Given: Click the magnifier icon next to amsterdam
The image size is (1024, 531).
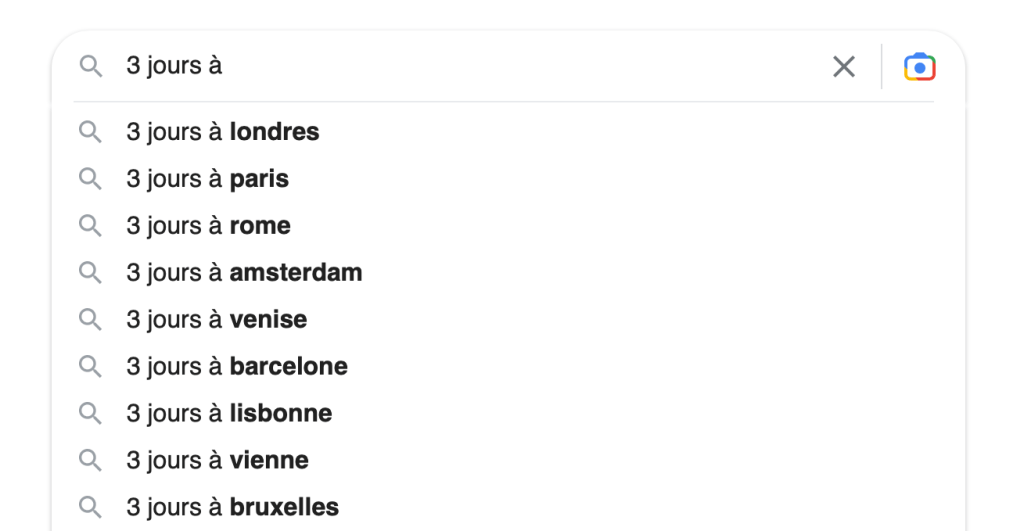Looking at the screenshot, I should tap(91, 272).
